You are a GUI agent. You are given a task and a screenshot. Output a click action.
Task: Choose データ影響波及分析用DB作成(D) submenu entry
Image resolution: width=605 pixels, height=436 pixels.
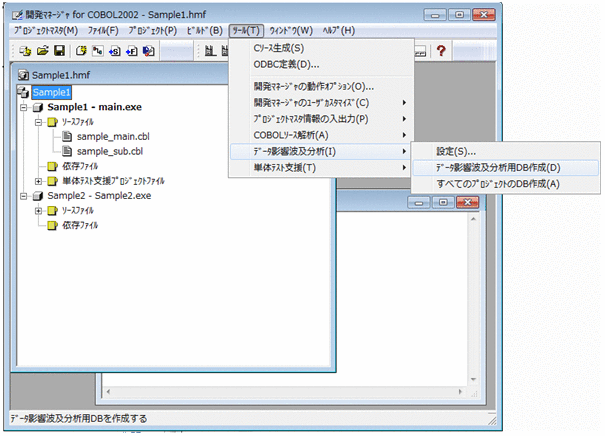506,167
